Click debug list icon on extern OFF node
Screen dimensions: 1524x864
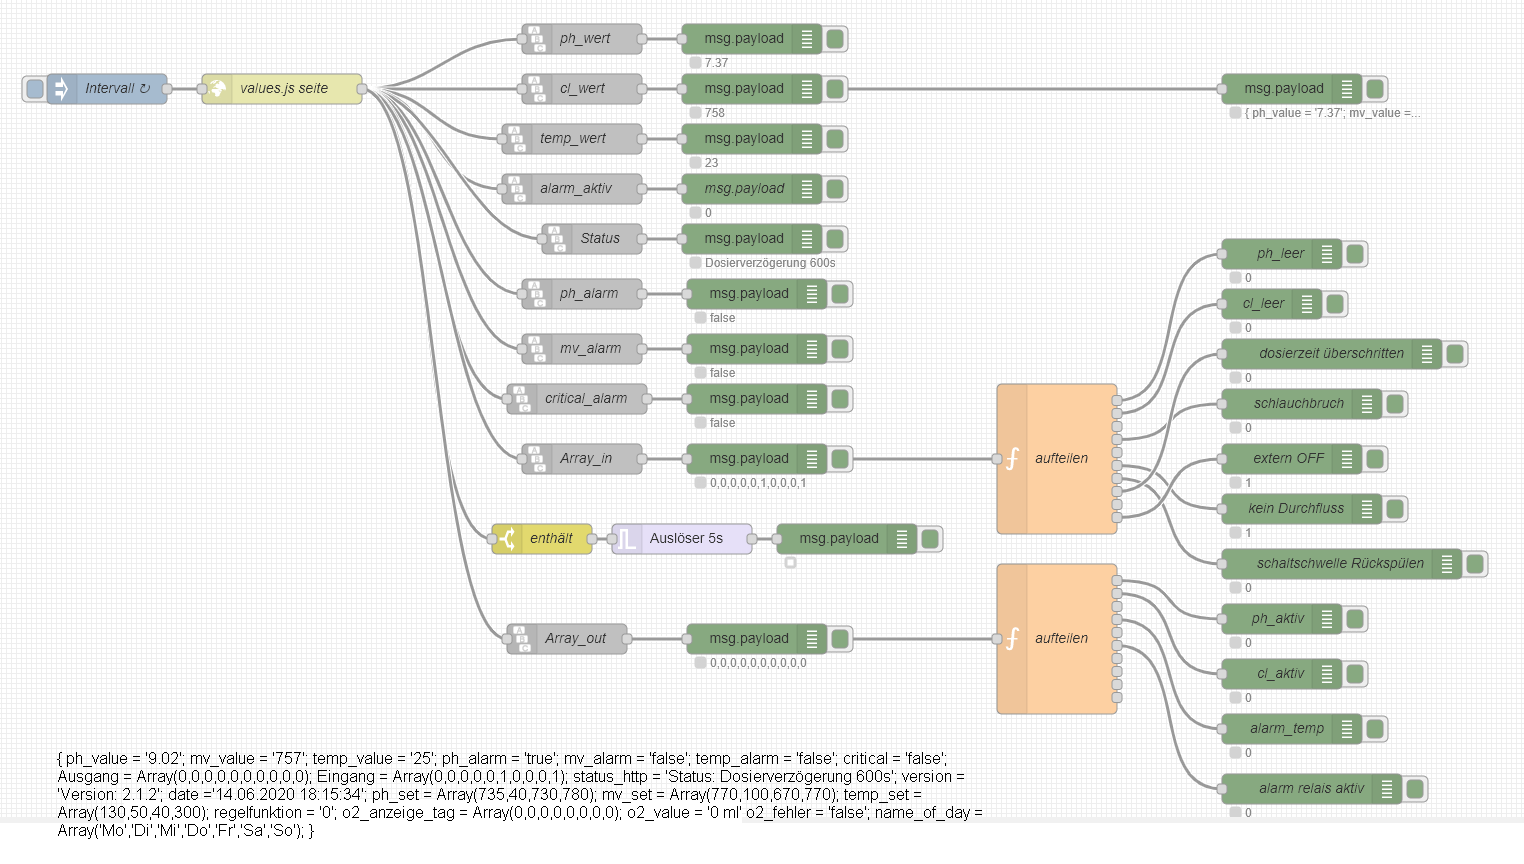pos(1347,459)
